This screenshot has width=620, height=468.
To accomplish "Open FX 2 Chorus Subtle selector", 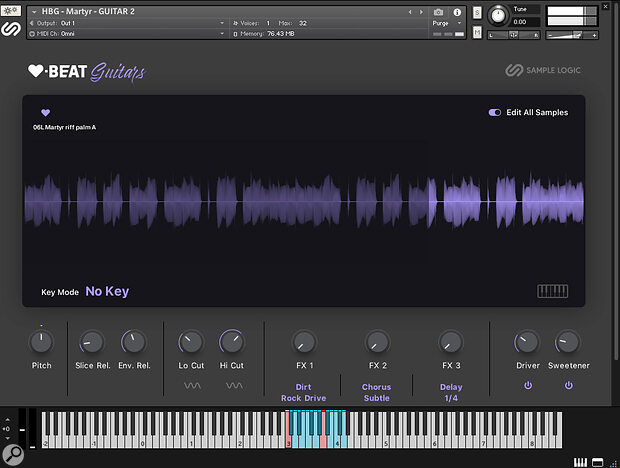I will coord(376,393).
